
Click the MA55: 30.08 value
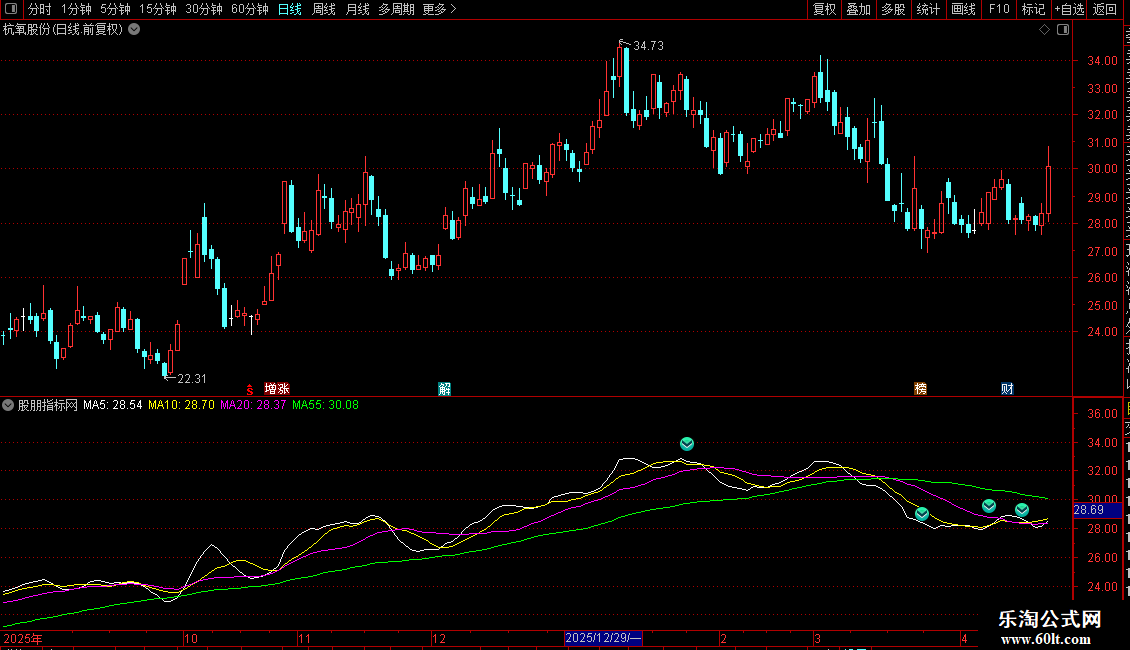[x=325, y=405]
